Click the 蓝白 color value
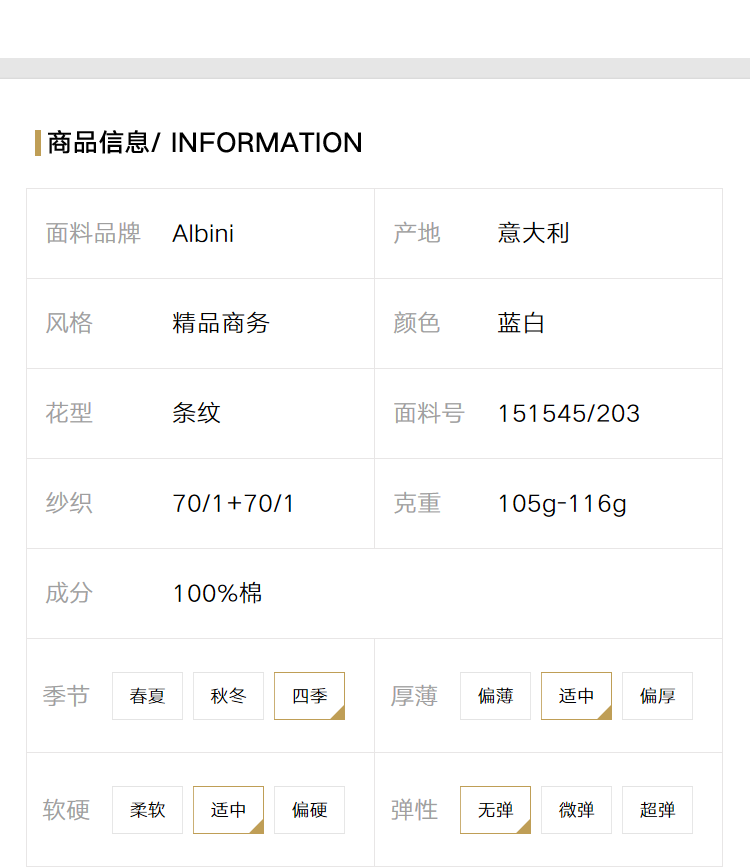The height and width of the screenshot is (867, 750). click(521, 323)
